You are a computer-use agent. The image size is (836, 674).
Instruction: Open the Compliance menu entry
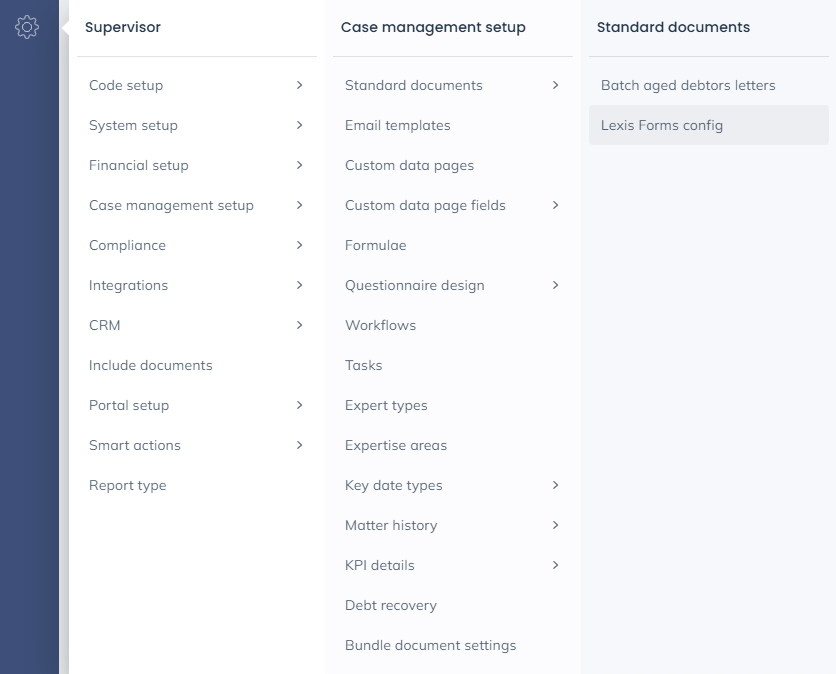coord(127,245)
